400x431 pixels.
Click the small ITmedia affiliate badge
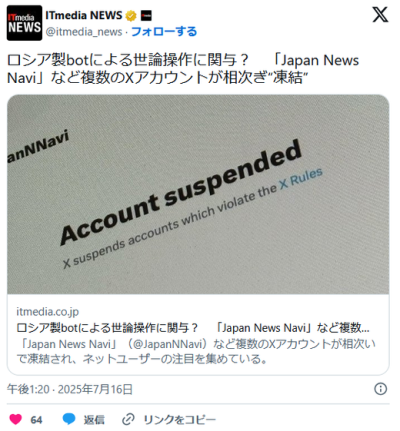tap(146, 15)
